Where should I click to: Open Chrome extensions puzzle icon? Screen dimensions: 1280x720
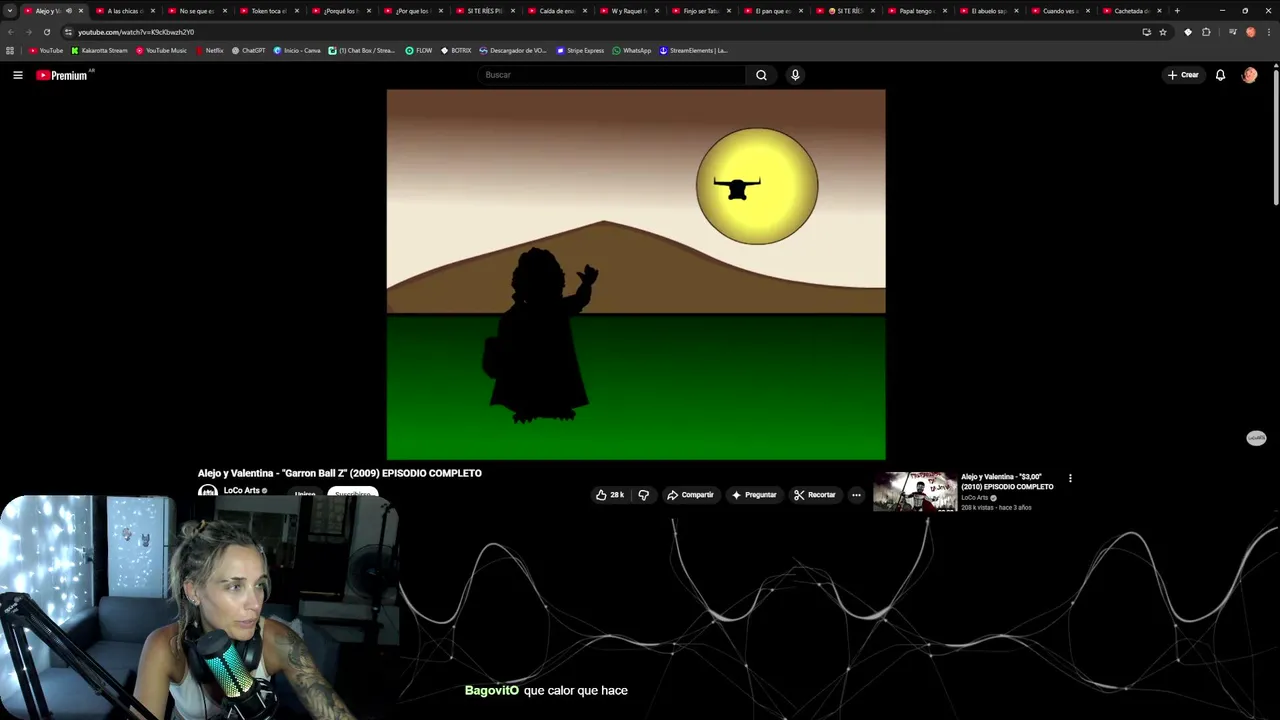point(1206,32)
